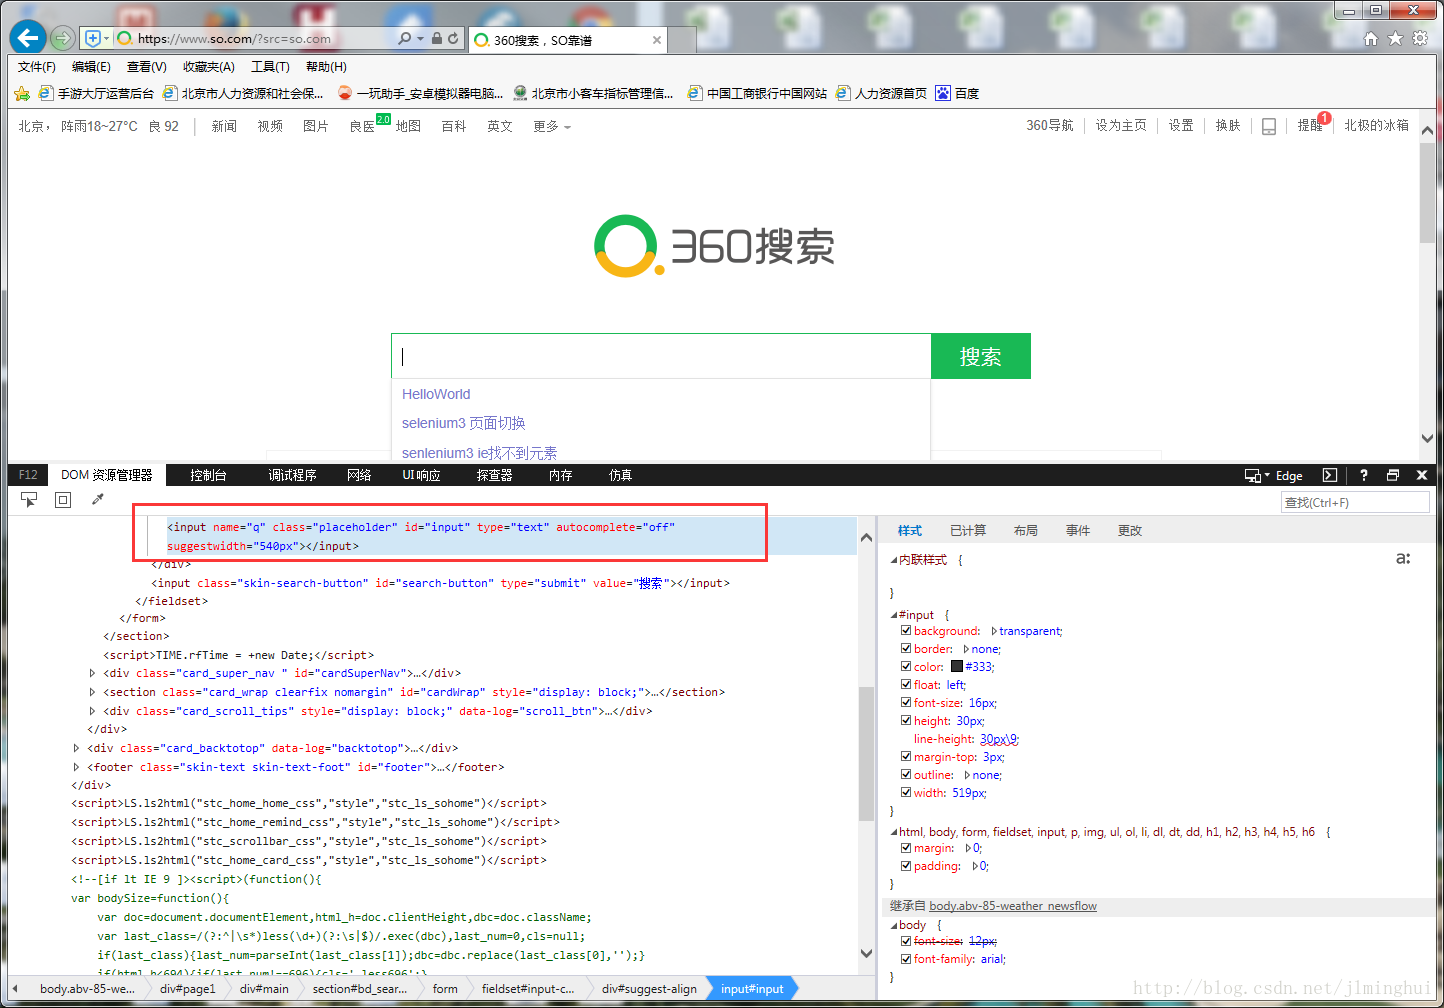Screen dimensions: 1444x1008
Task: Click the 设为主页 link
Action: click(1121, 125)
